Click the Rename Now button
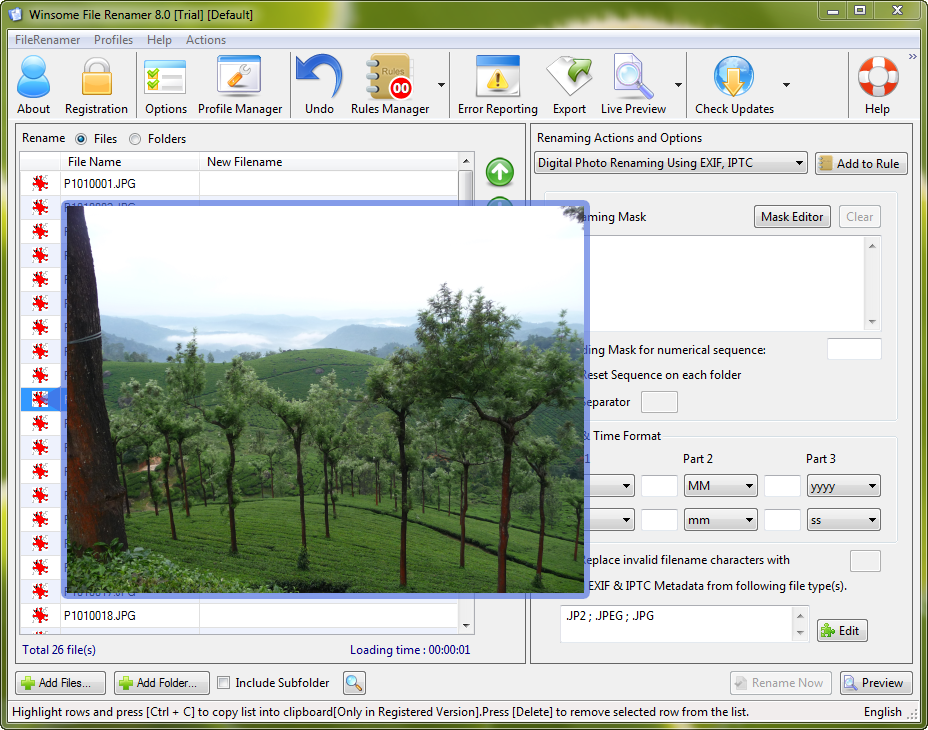Image resolution: width=928 pixels, height=730 pixels. coord(781,683)
